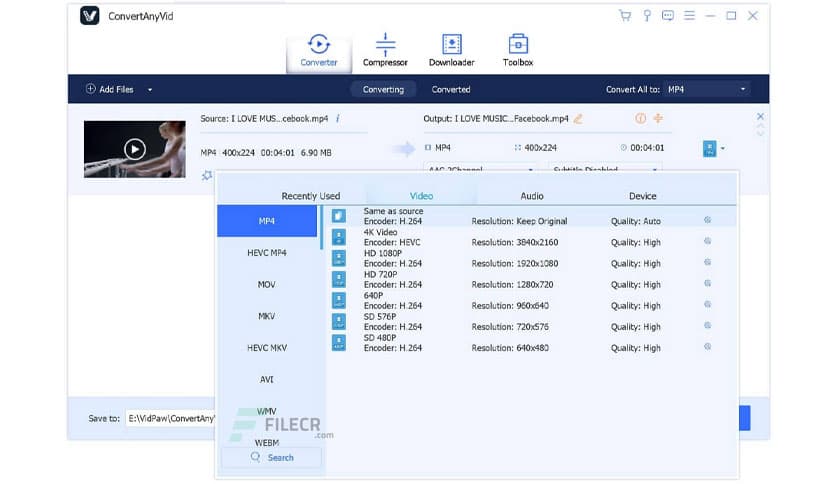Play the video thumbnail preview
The height and width of the screenshot is (484, 836).
tap(134, 149)
